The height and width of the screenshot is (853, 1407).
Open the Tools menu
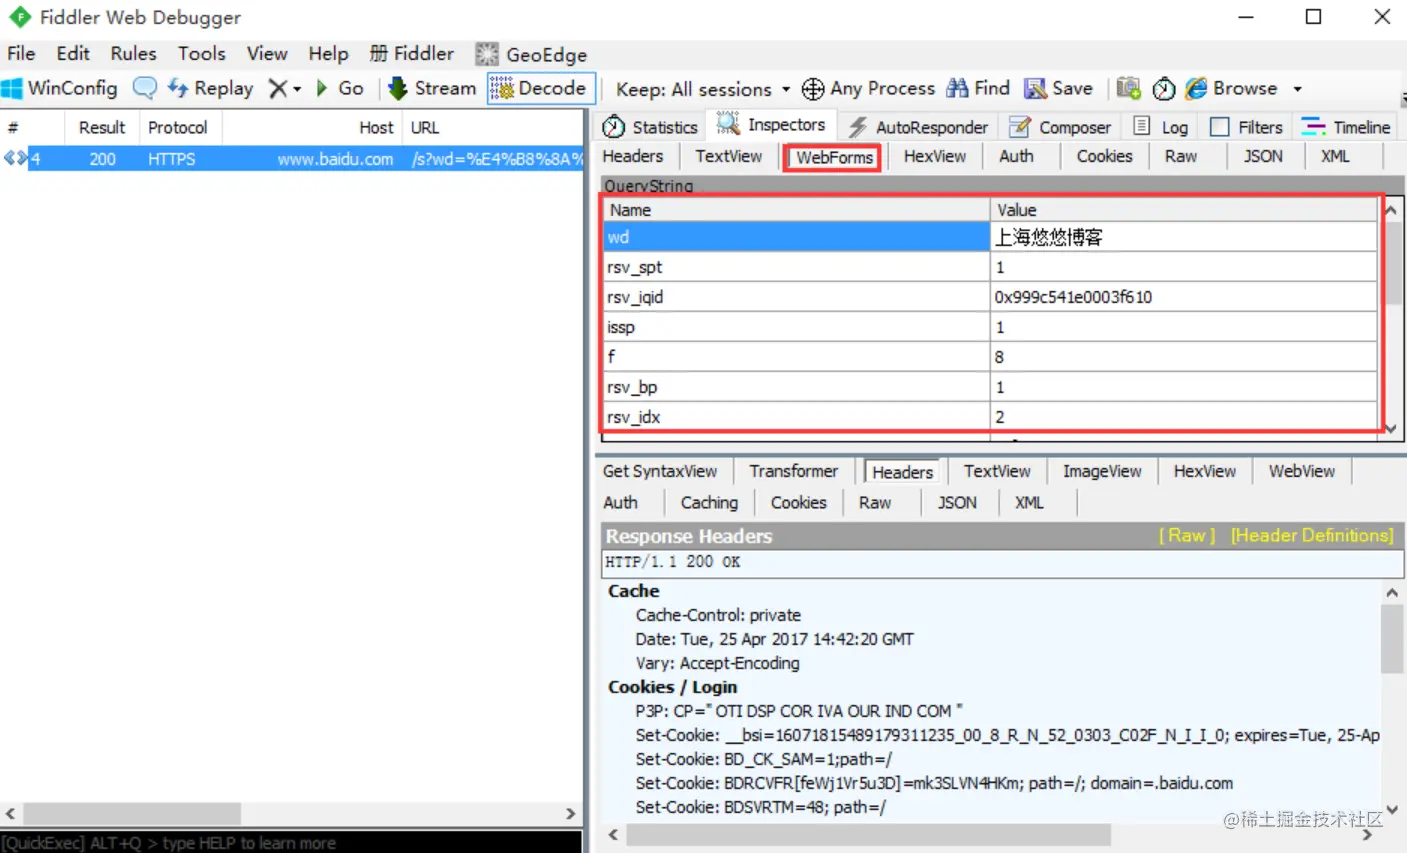(202, 54)
